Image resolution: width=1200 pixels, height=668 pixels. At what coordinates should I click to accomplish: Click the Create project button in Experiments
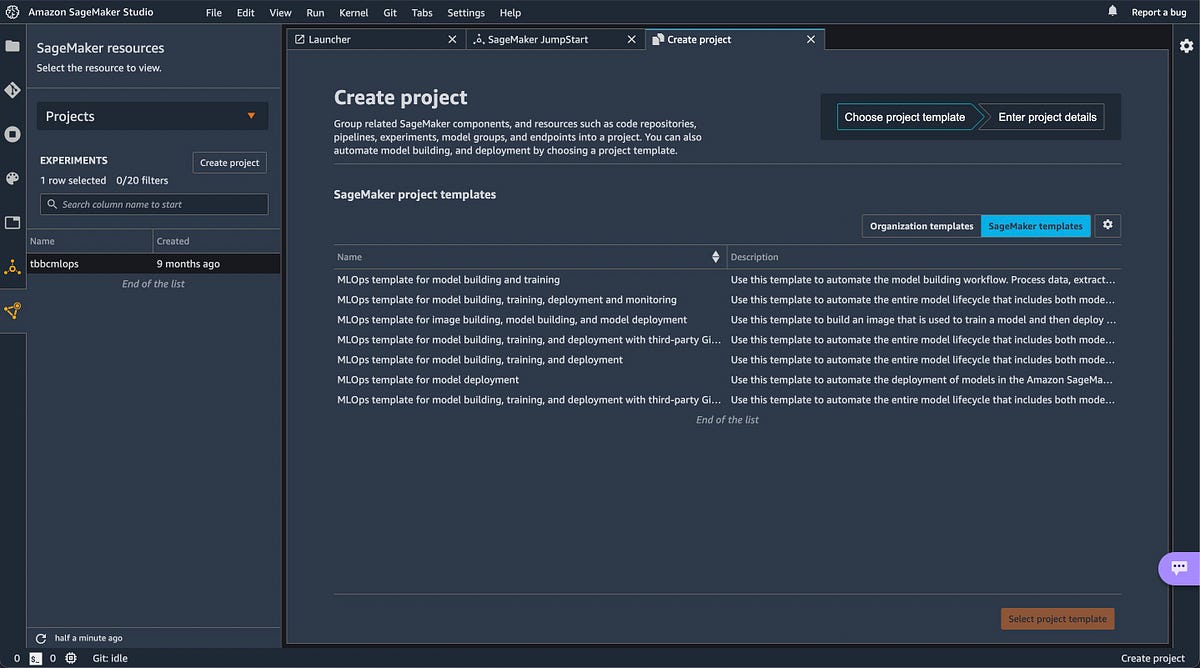click(x=229, y=162)
